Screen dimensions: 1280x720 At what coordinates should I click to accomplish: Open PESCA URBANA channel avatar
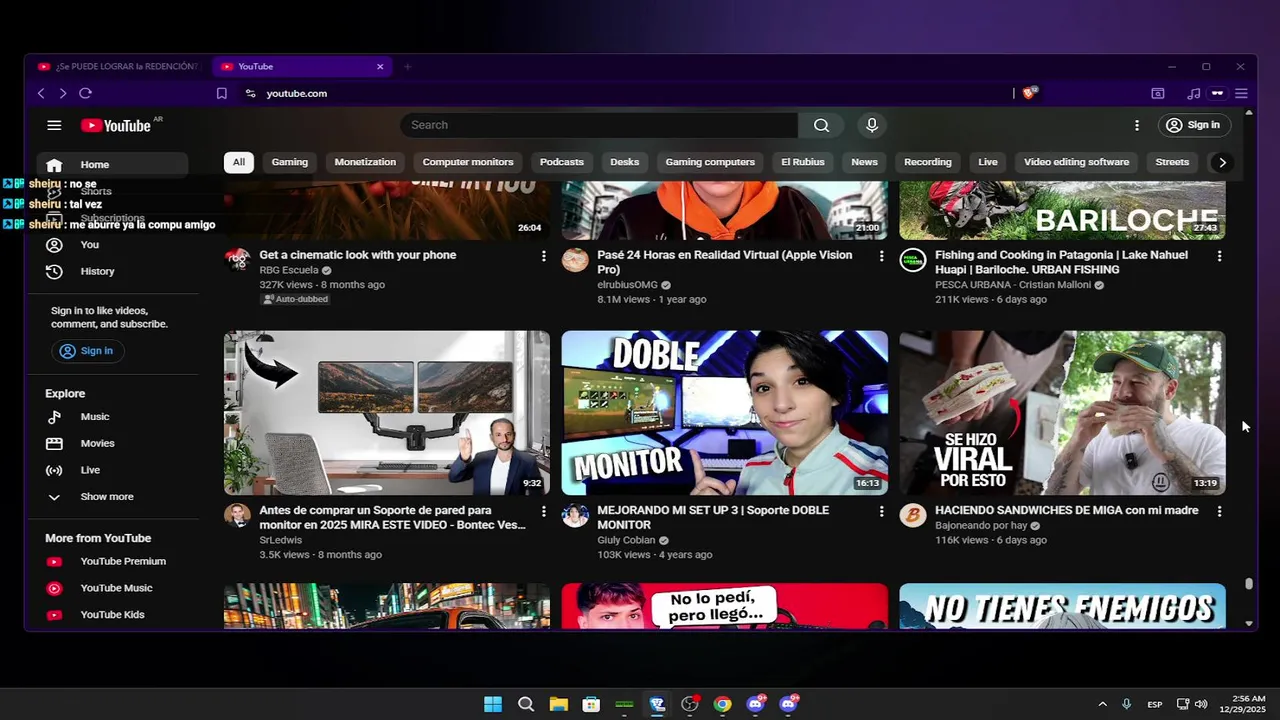click(913, 260)
